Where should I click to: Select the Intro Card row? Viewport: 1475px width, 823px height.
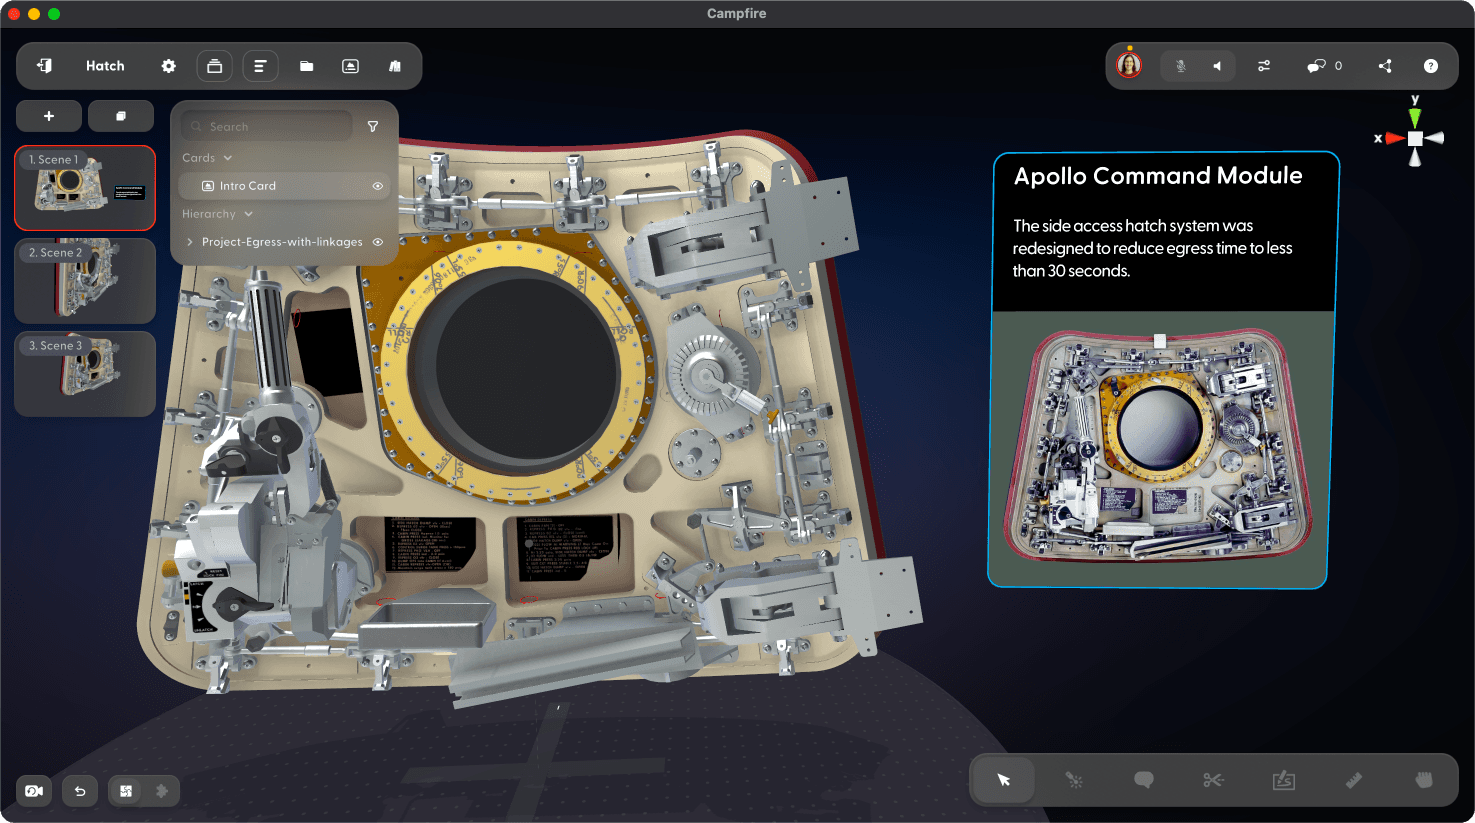[283, 186]
